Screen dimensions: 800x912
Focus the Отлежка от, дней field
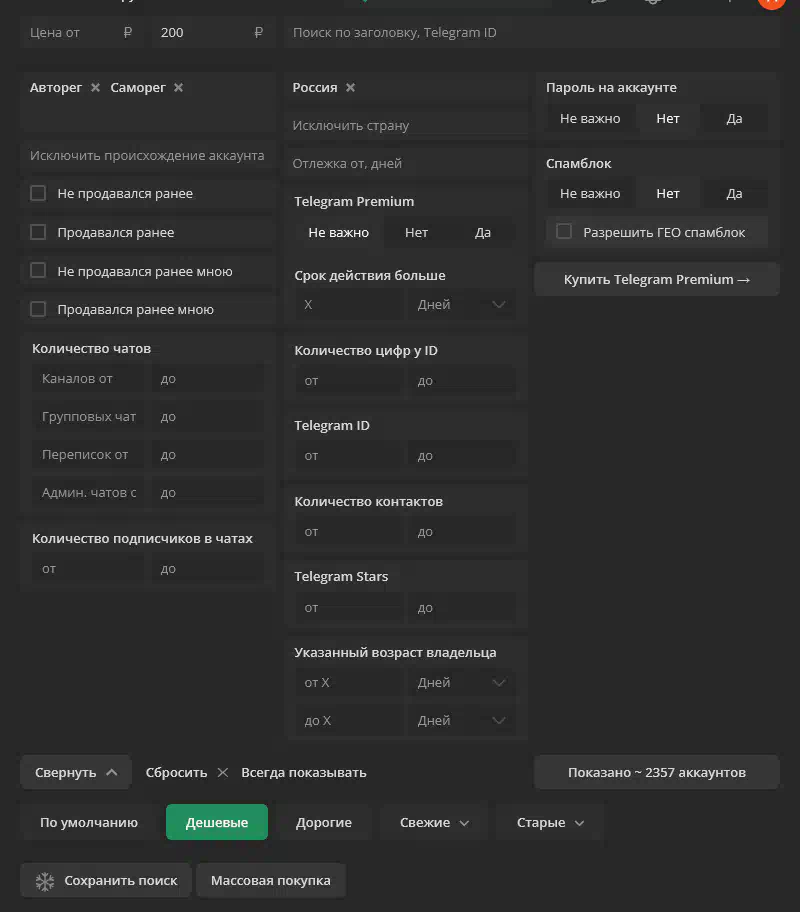click(x=407, y=163)
